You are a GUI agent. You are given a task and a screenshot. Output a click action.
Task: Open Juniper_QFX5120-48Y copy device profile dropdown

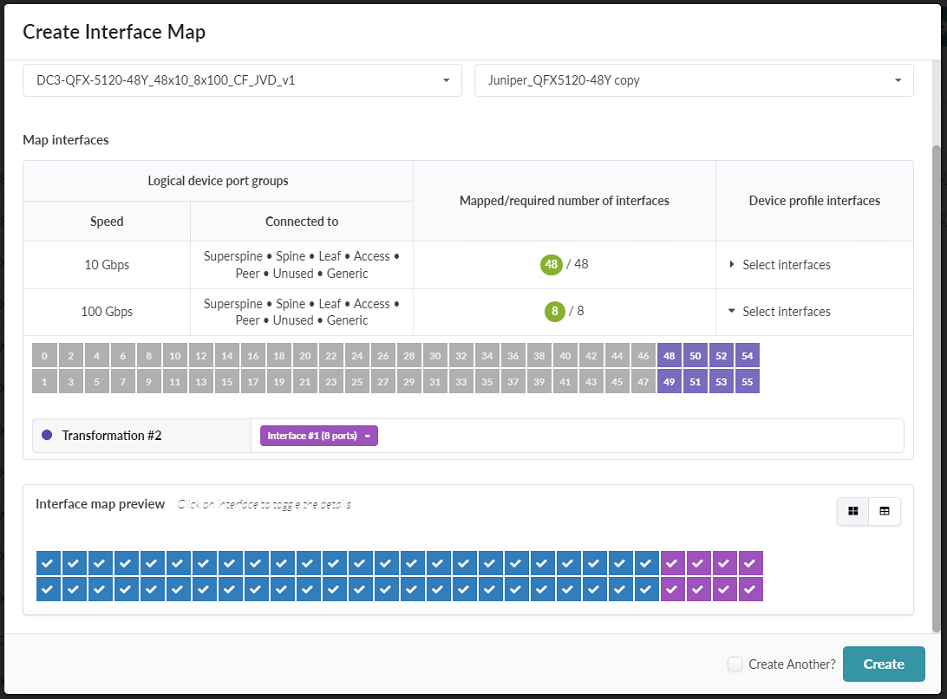click(693, 80)
